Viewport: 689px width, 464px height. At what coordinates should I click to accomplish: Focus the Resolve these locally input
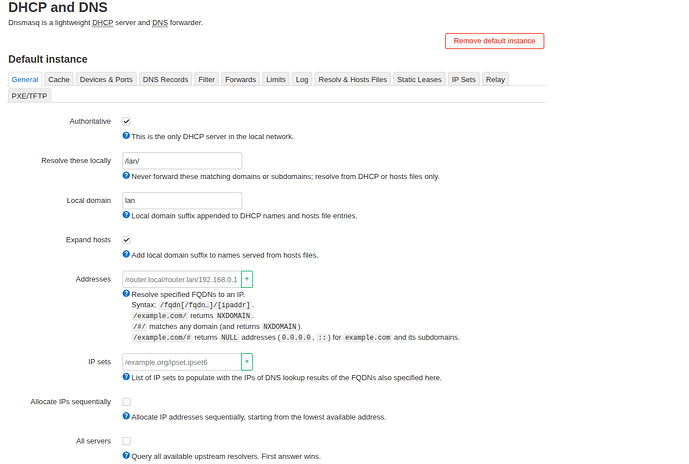pos(182,160)
